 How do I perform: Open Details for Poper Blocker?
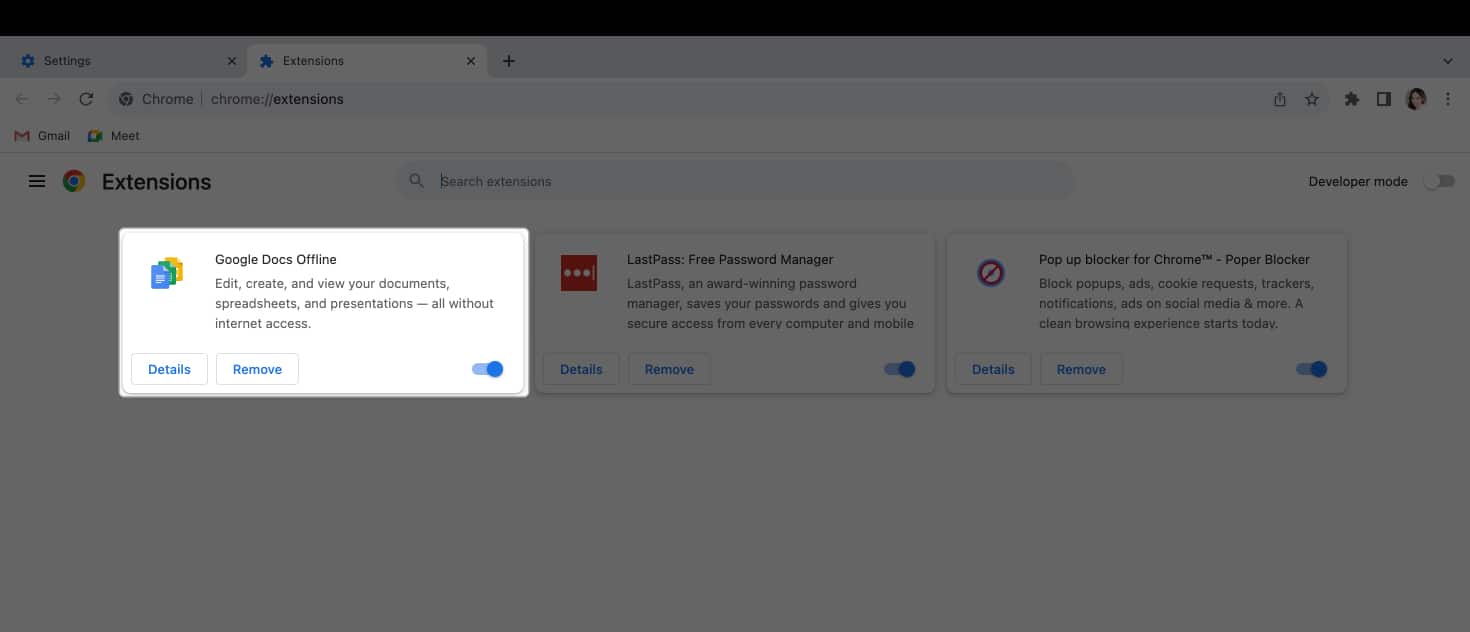[x=993, y=369]
